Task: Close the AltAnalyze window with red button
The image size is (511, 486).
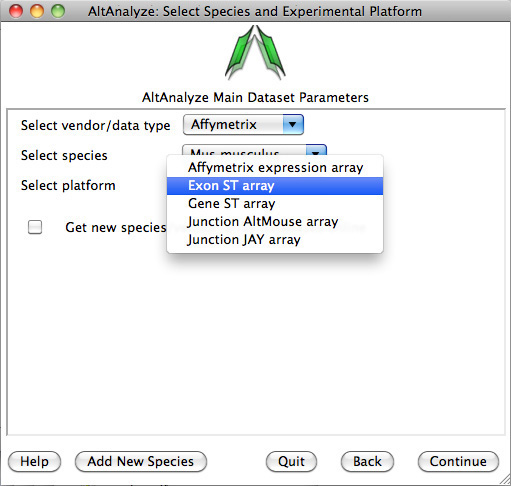Action: 16,11
